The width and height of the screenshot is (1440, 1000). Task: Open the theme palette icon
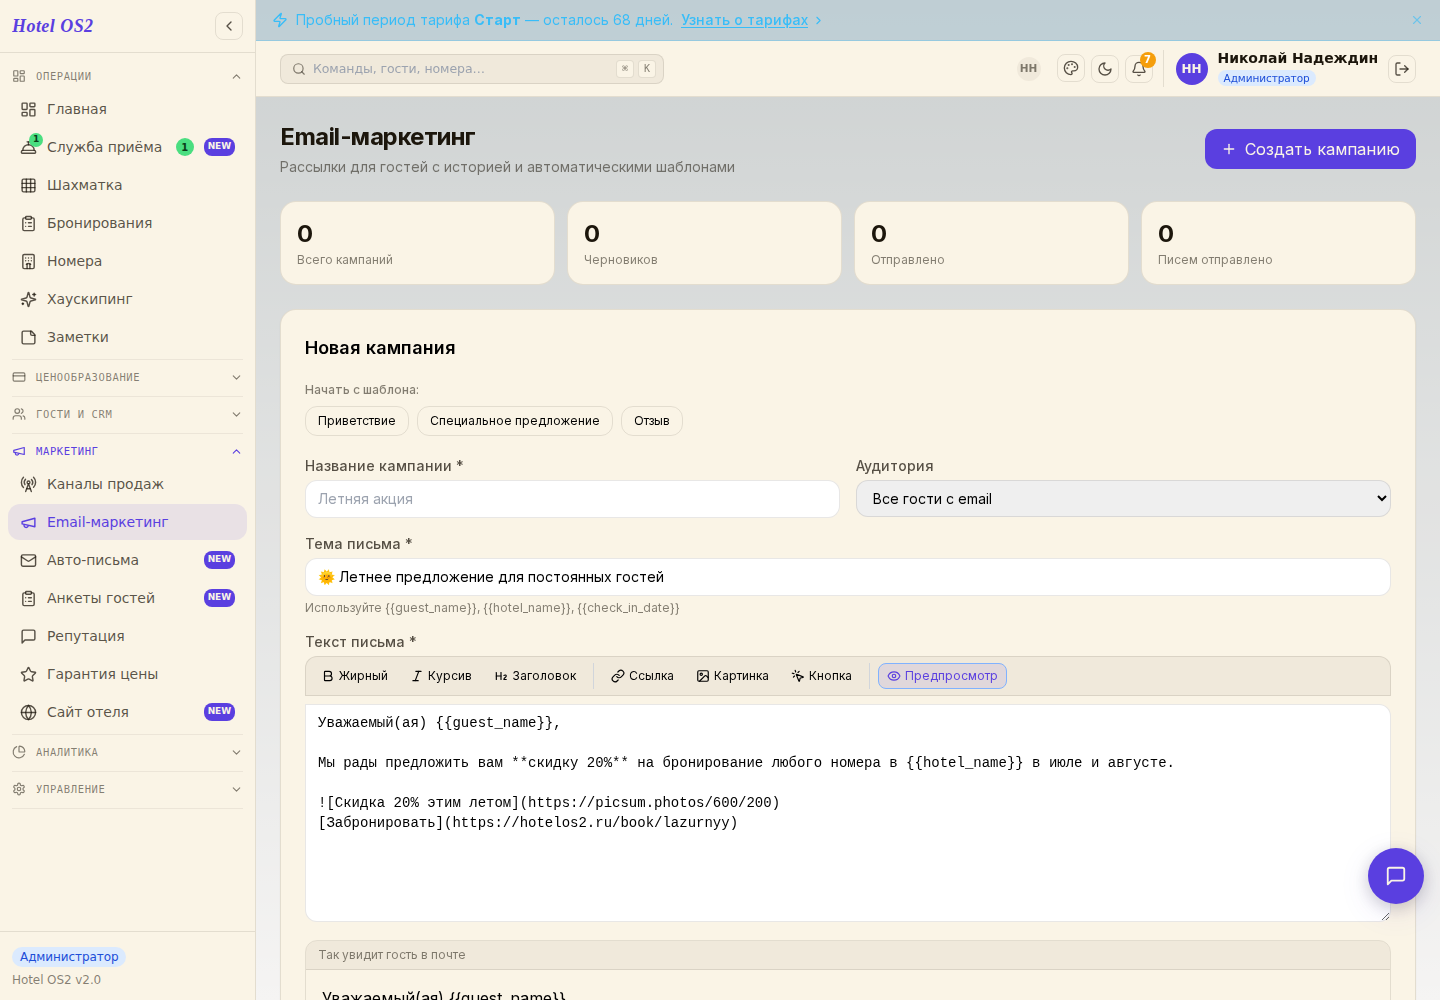(1071, 69)
